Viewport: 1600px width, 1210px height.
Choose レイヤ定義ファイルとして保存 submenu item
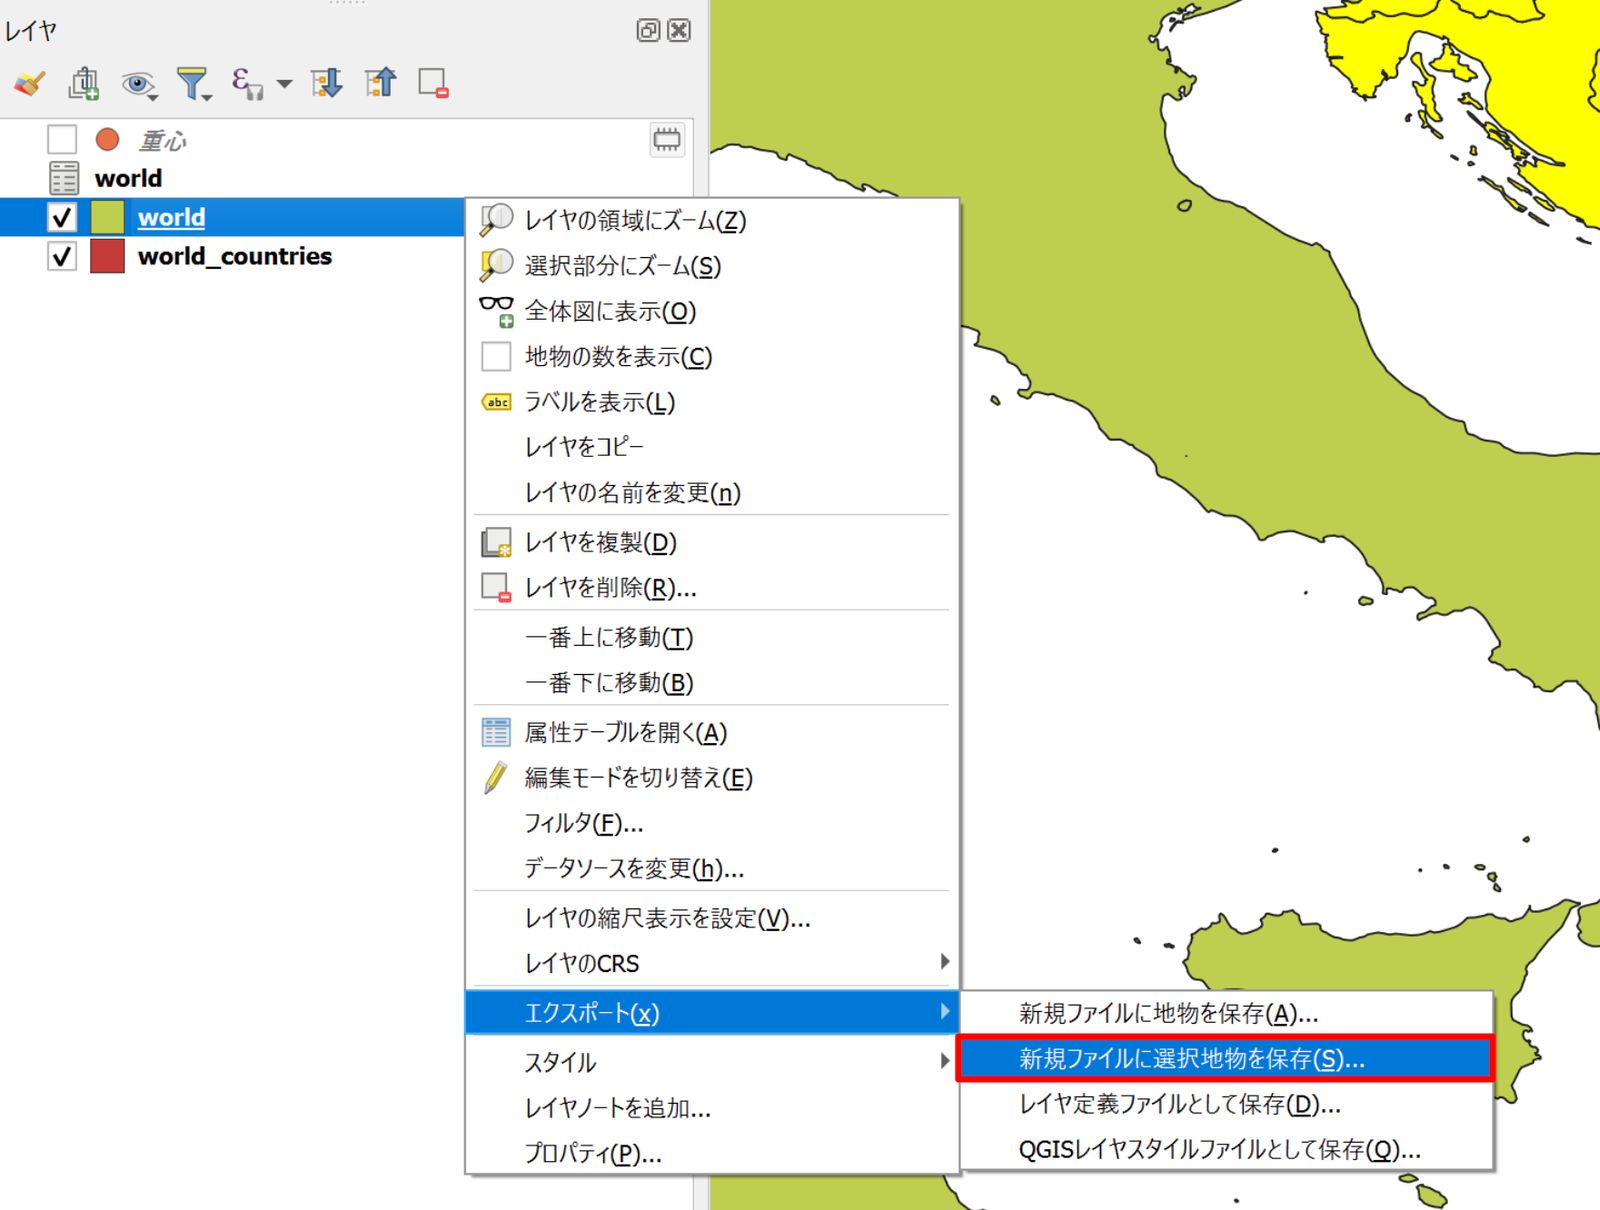pyautogui.click(x=1226, y=1104)
